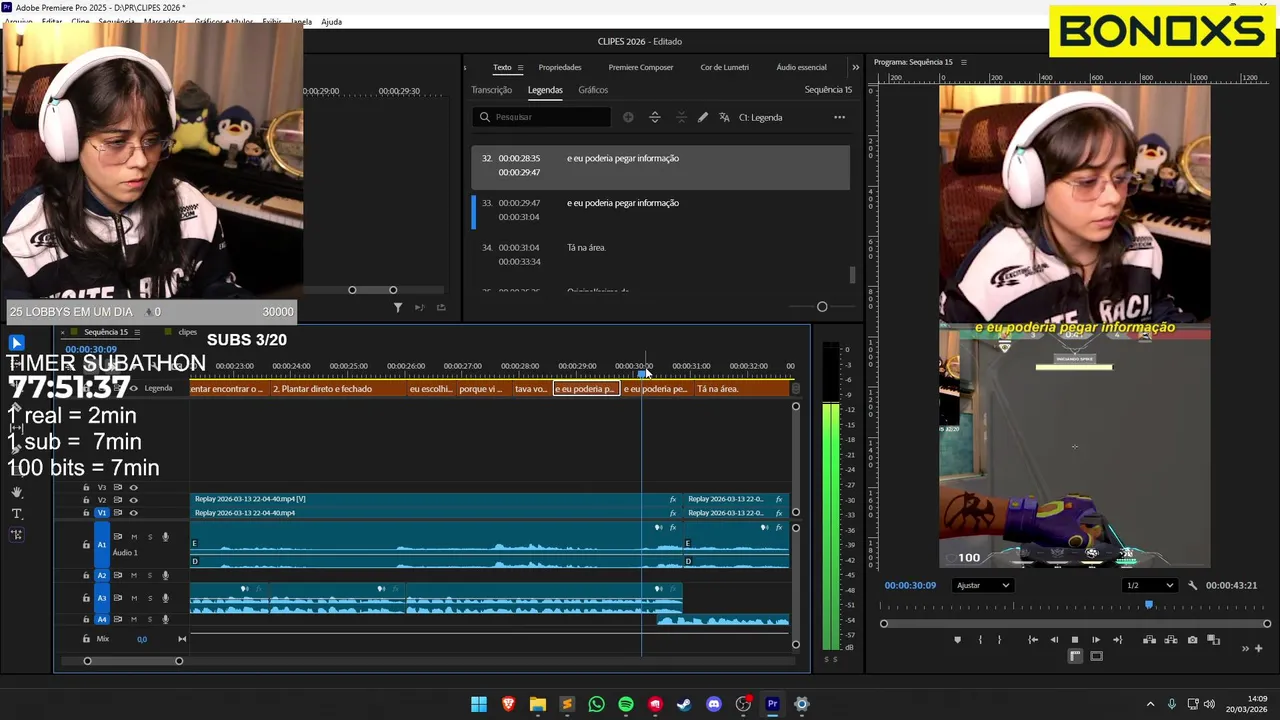
Task: Click the split caption icon in Legendas toolbar
Action: pos(655,117)
